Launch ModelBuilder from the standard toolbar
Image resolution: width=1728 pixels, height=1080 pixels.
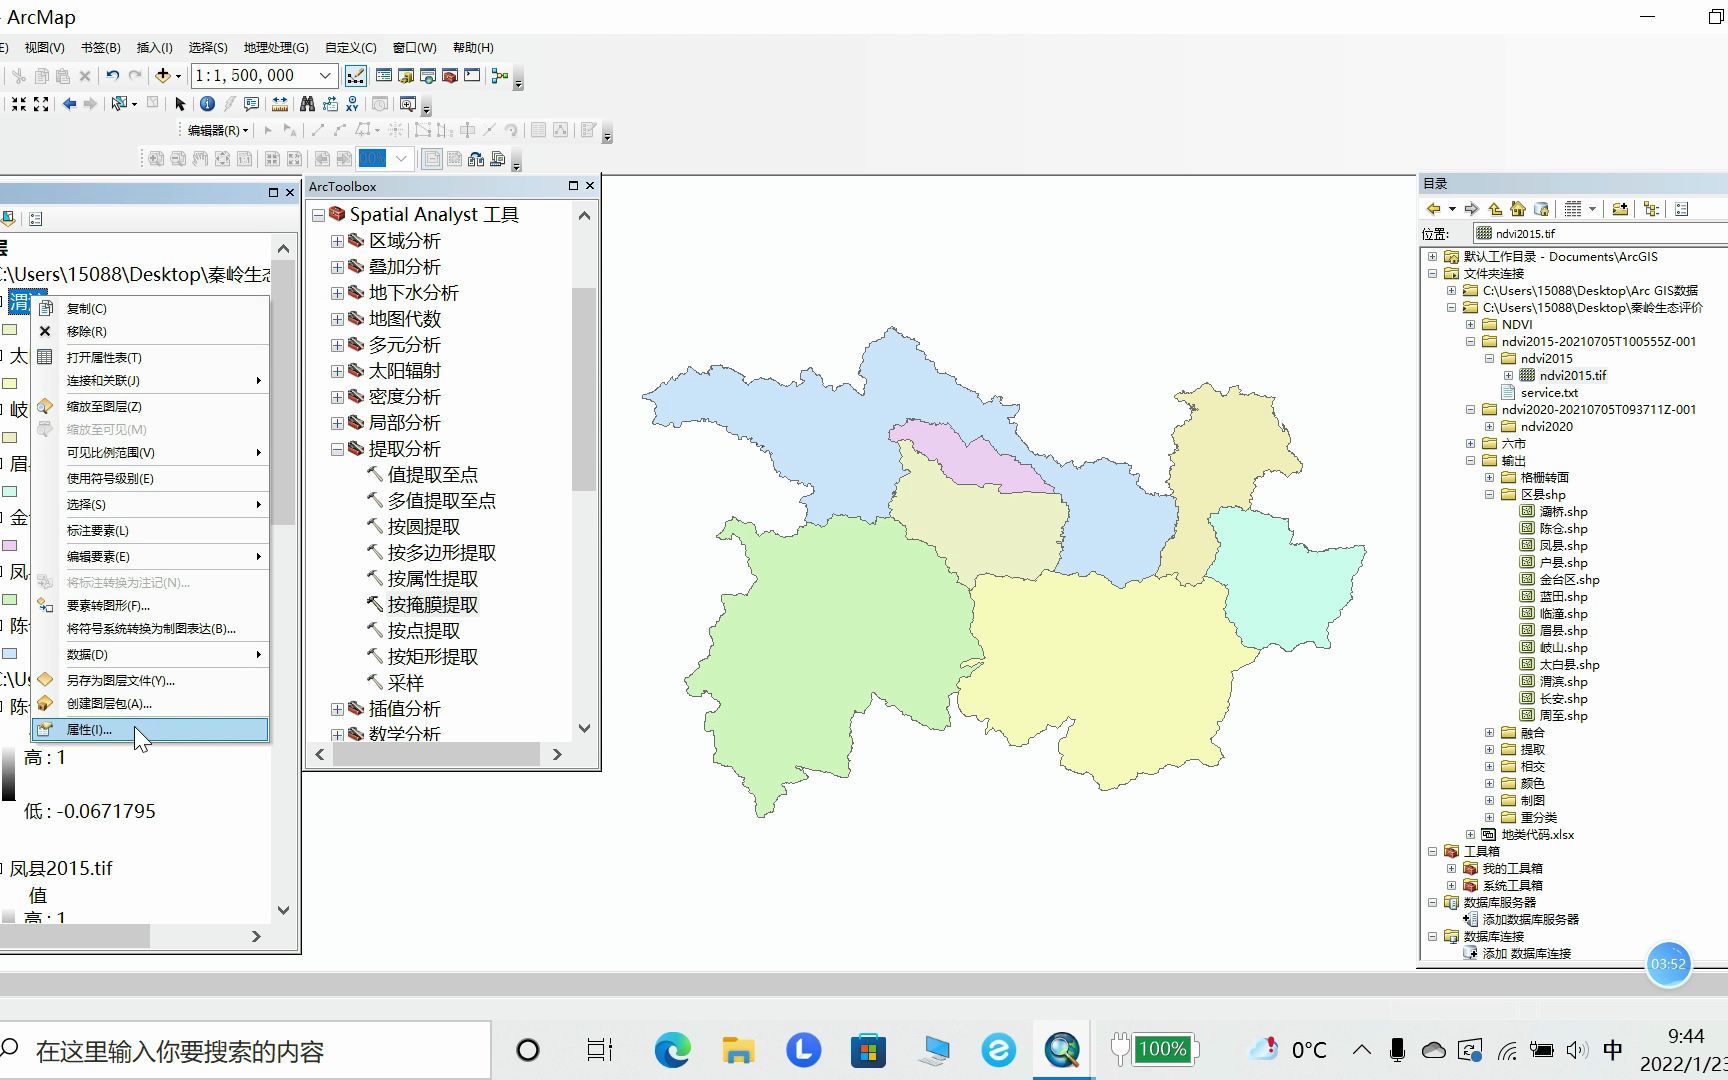coord(500,76)
